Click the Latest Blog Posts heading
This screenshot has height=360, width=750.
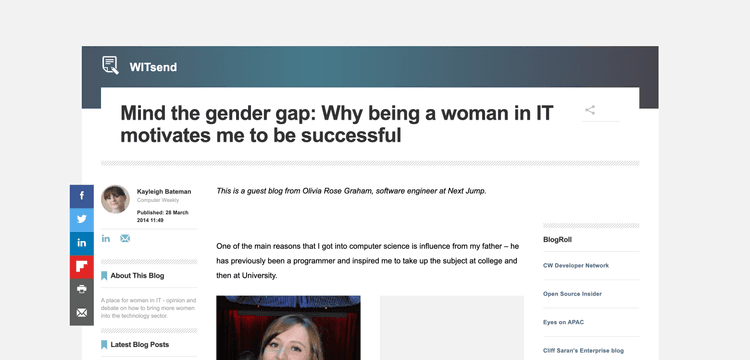tap(140, 345)
